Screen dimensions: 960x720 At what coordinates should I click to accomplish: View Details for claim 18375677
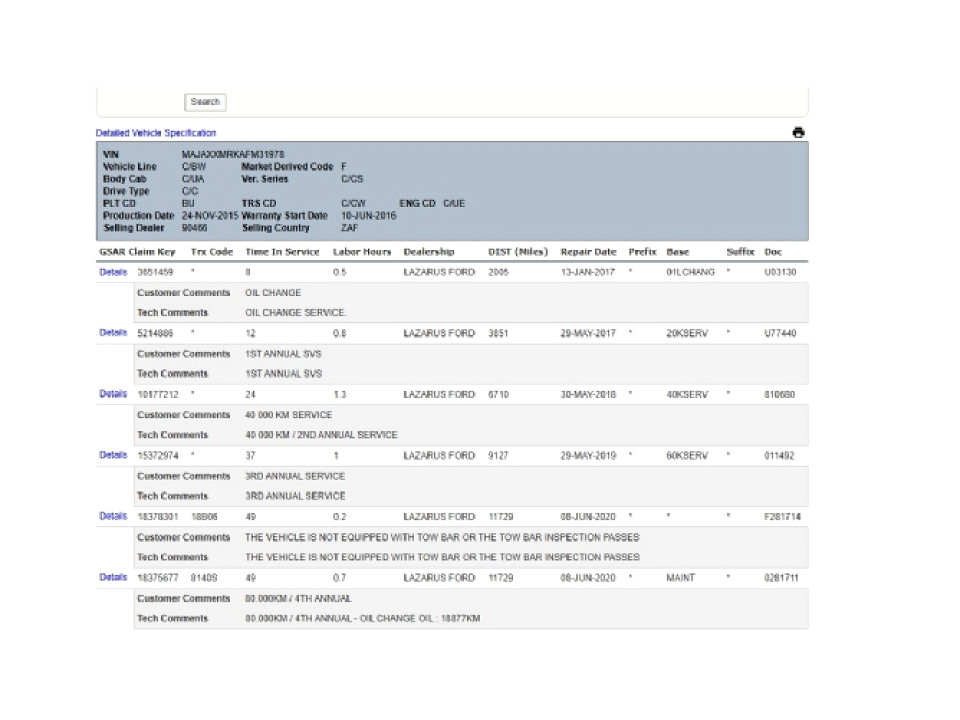click(x=113, y=577)
